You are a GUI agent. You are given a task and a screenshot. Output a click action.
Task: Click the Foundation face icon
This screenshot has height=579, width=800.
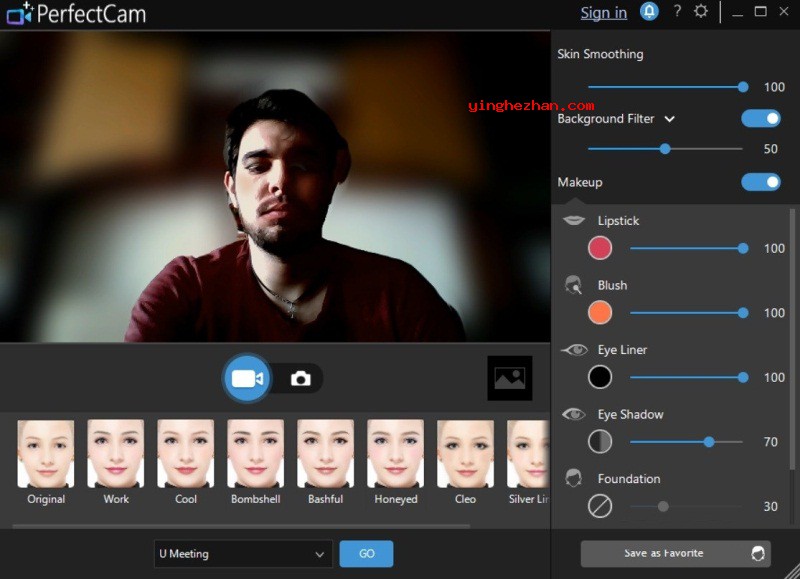pyautogui.click(x=573, y=478)
